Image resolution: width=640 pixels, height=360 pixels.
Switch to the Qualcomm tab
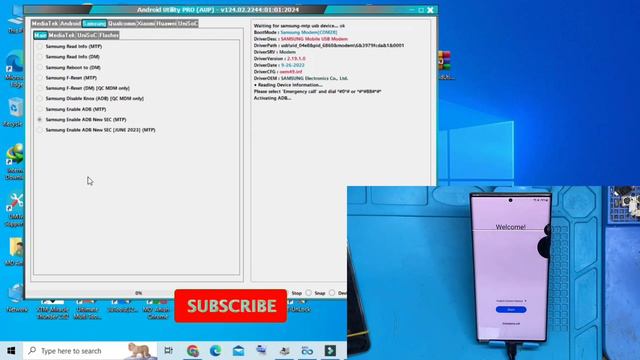click(x=122, y=24)
